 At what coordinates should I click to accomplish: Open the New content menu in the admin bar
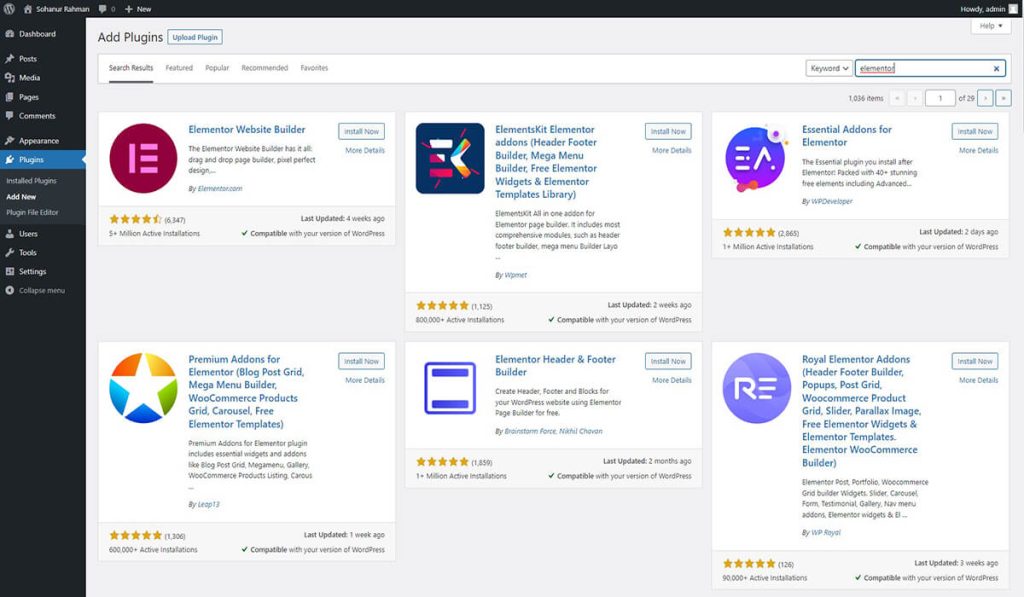138,9
